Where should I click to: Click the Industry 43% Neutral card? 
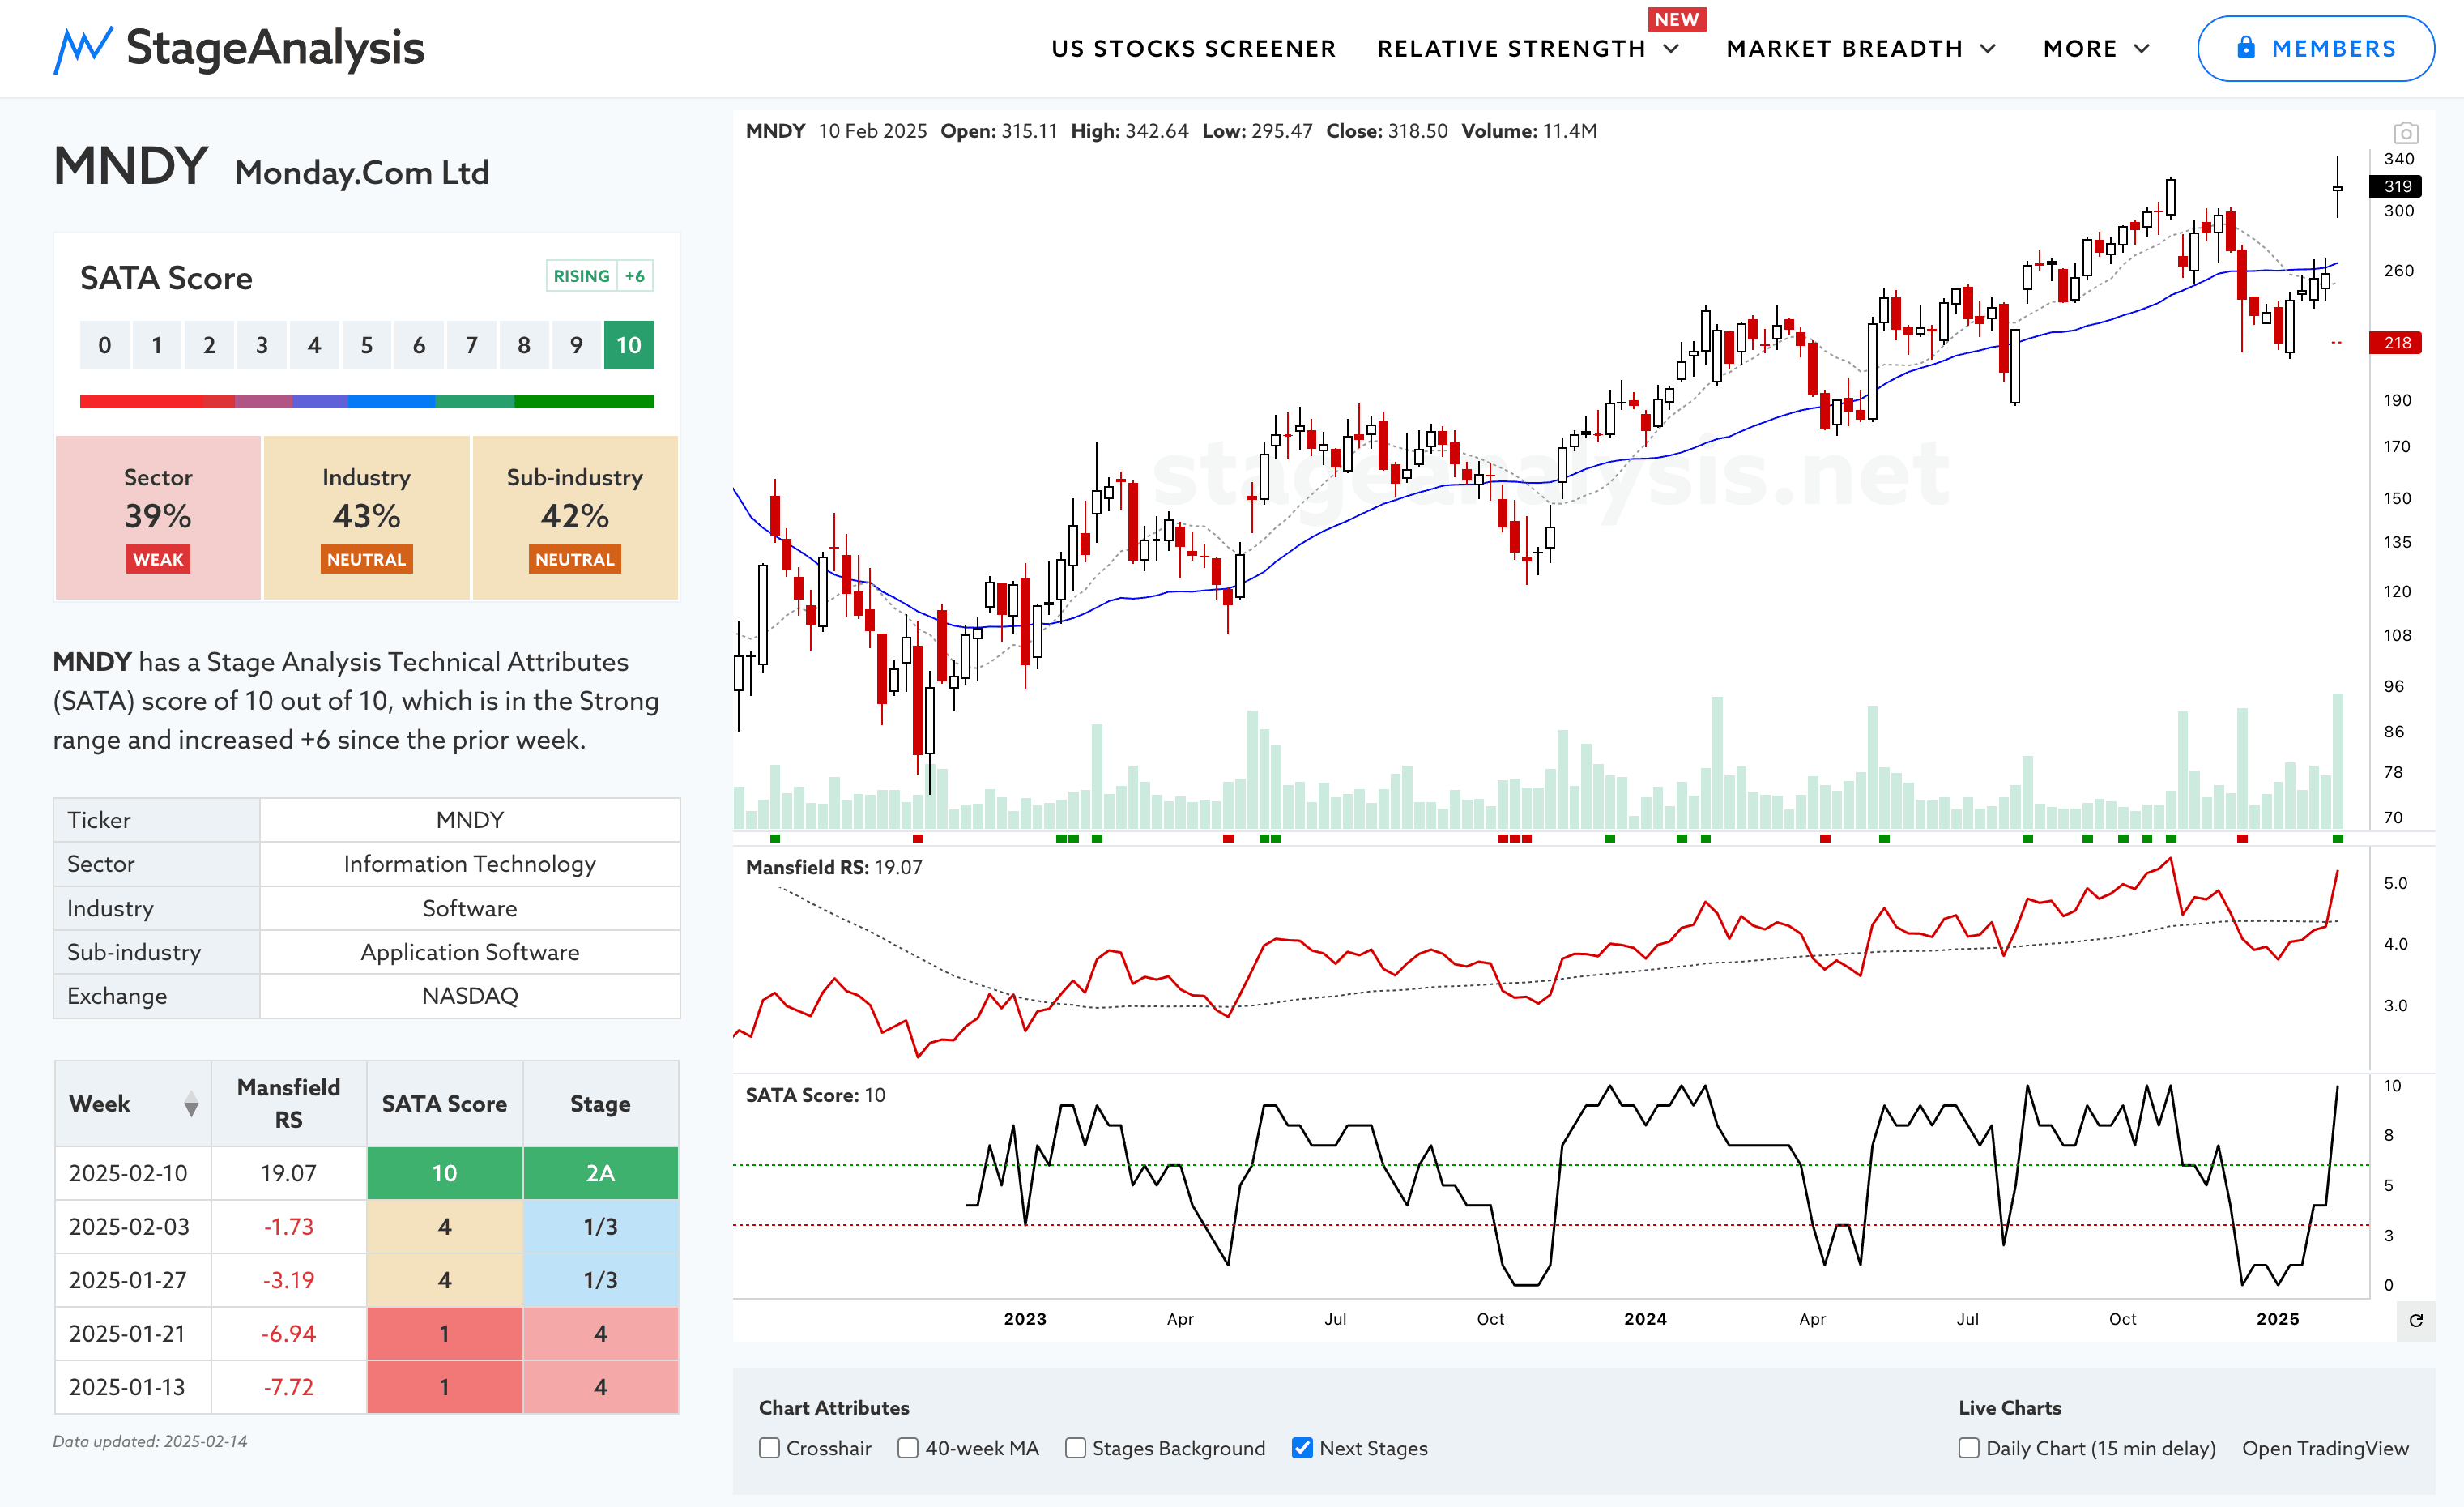(x=366, y=517)
